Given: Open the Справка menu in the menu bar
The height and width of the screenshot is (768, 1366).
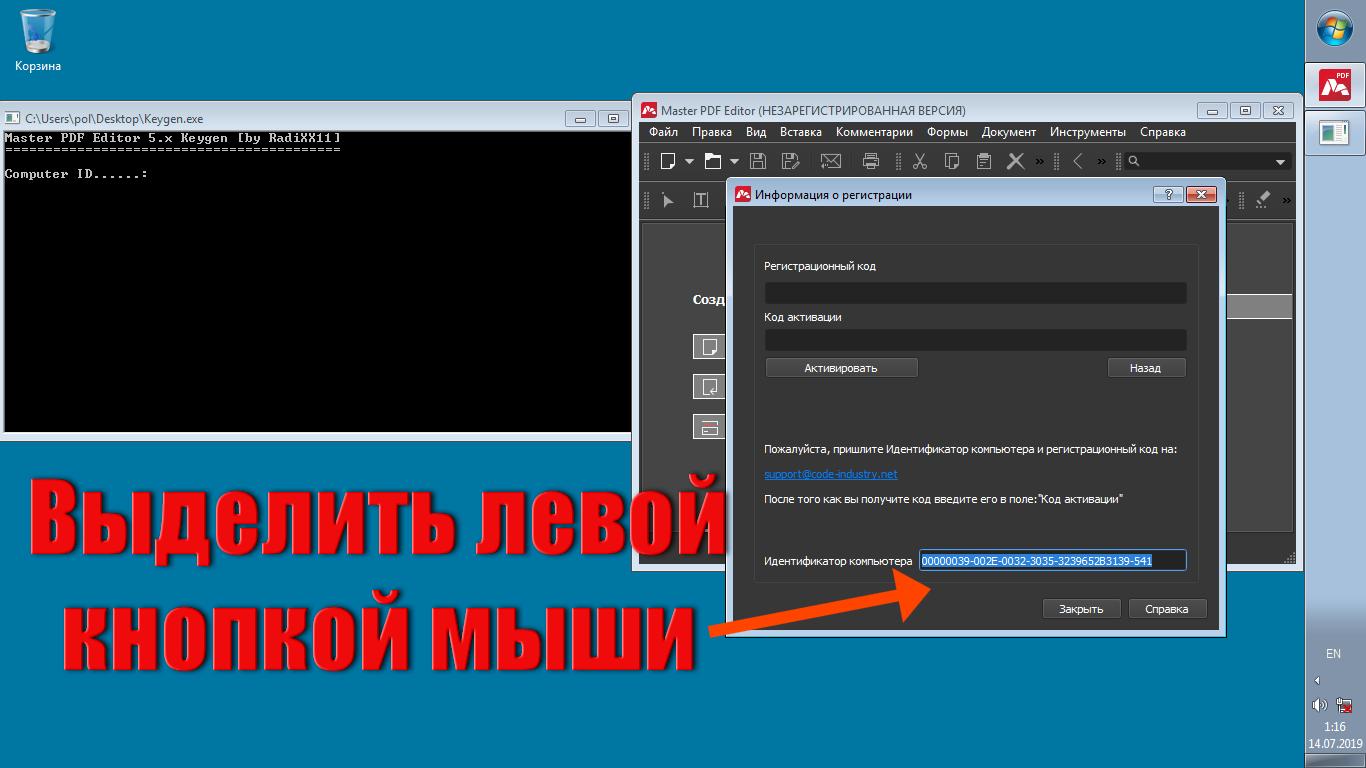Looking at the screenshot, I should pos(1163,132).
